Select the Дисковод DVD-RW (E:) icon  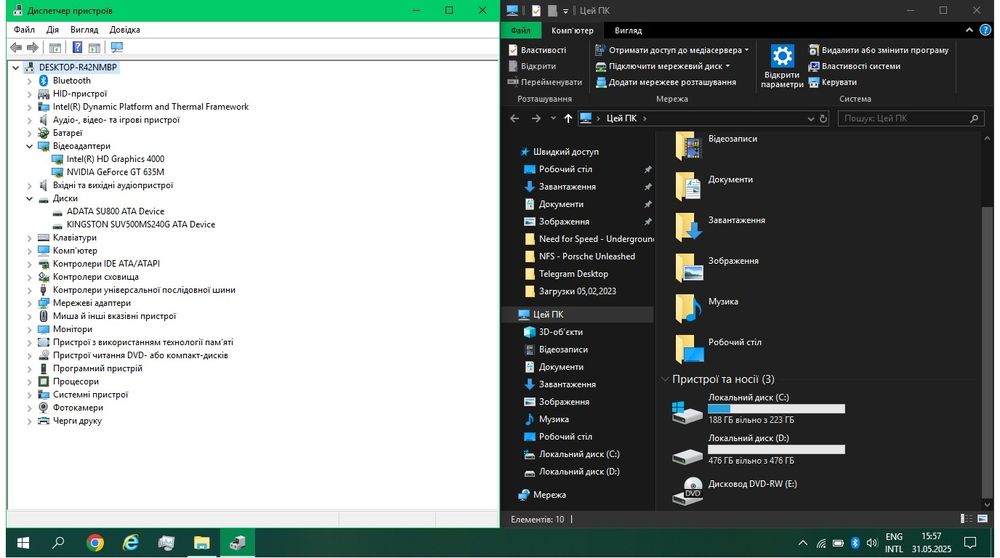click(688, 491)
